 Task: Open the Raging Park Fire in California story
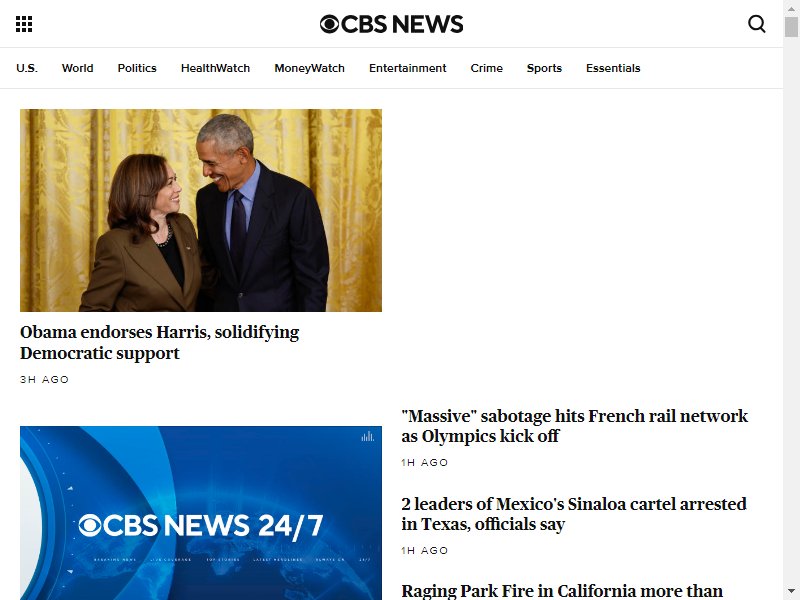tap(561, 591)
